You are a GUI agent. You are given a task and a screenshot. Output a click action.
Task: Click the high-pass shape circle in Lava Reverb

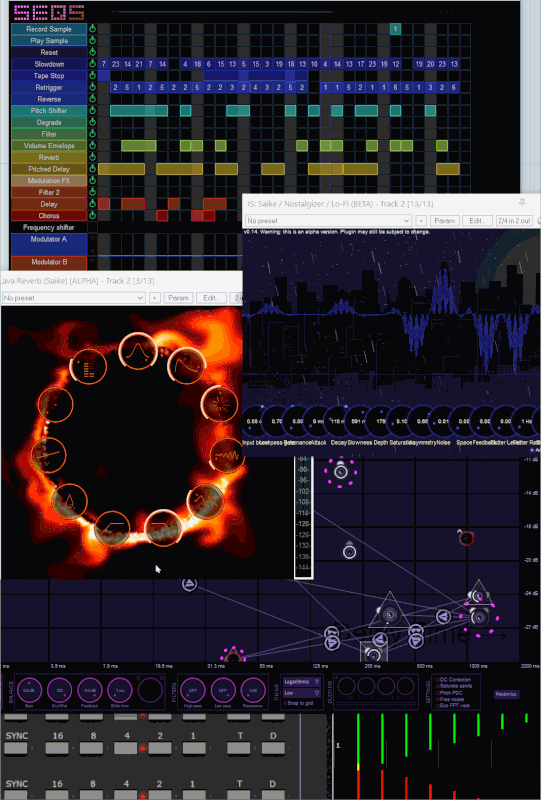pyautogui.click(x=112, y=529)
